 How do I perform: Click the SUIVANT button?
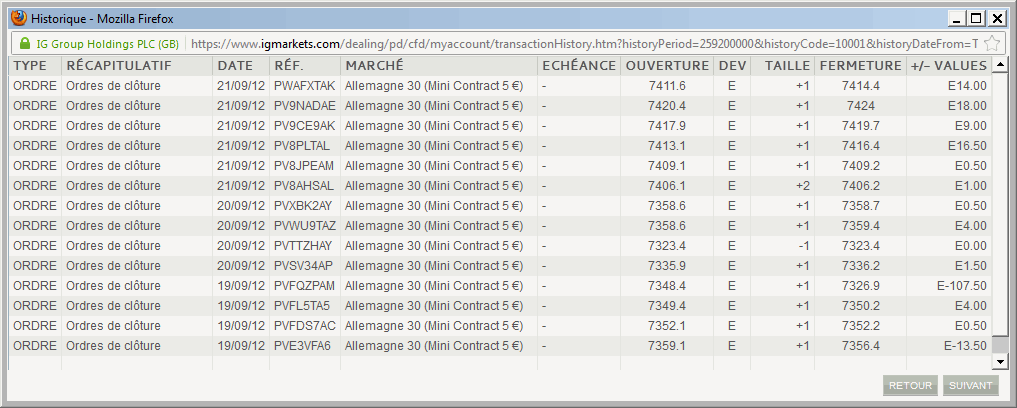coord(970,385)
